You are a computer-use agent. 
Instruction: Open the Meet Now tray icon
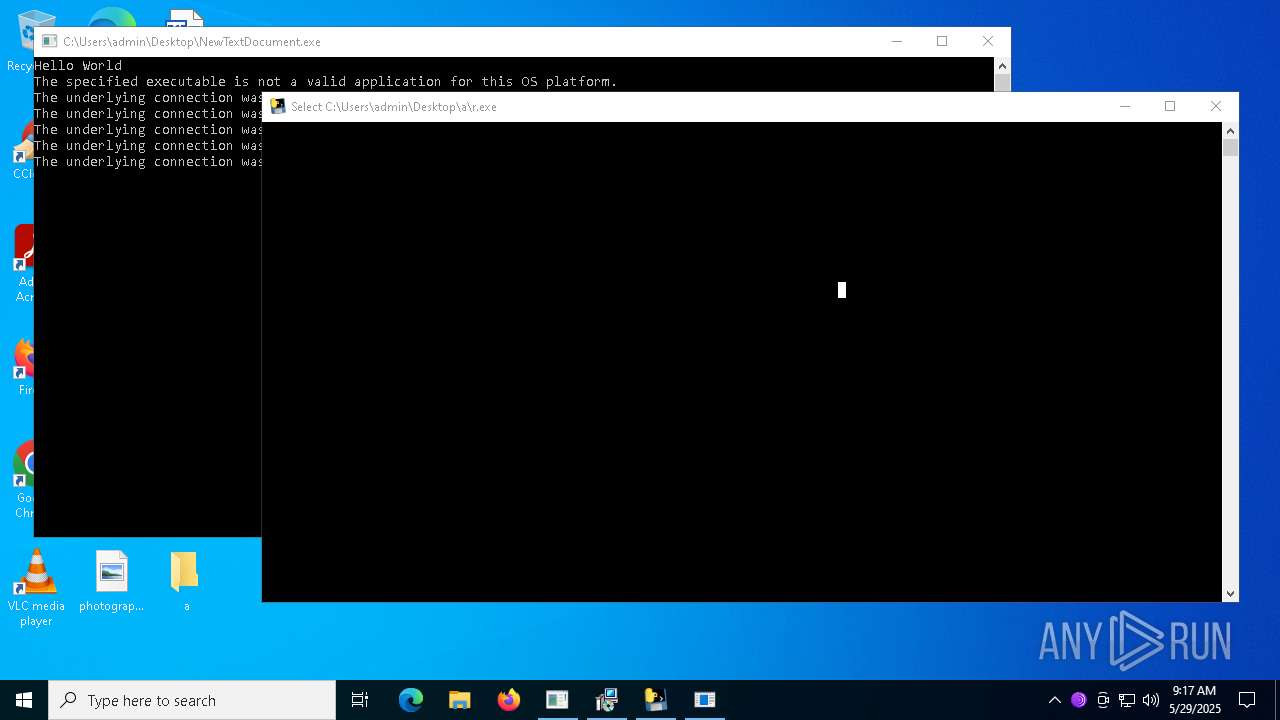point(1103,700)
